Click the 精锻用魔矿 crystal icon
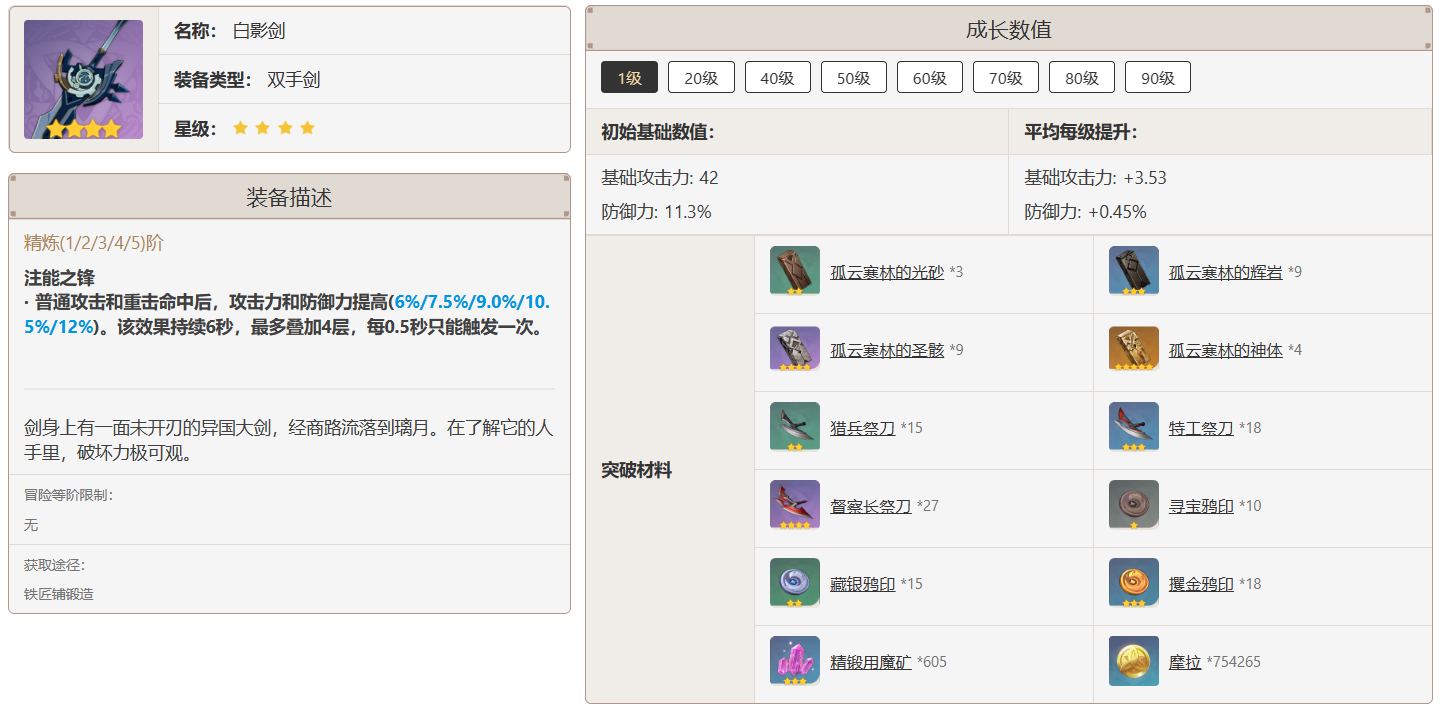Viewport: 1444px width, 714px height. point(795,661)
